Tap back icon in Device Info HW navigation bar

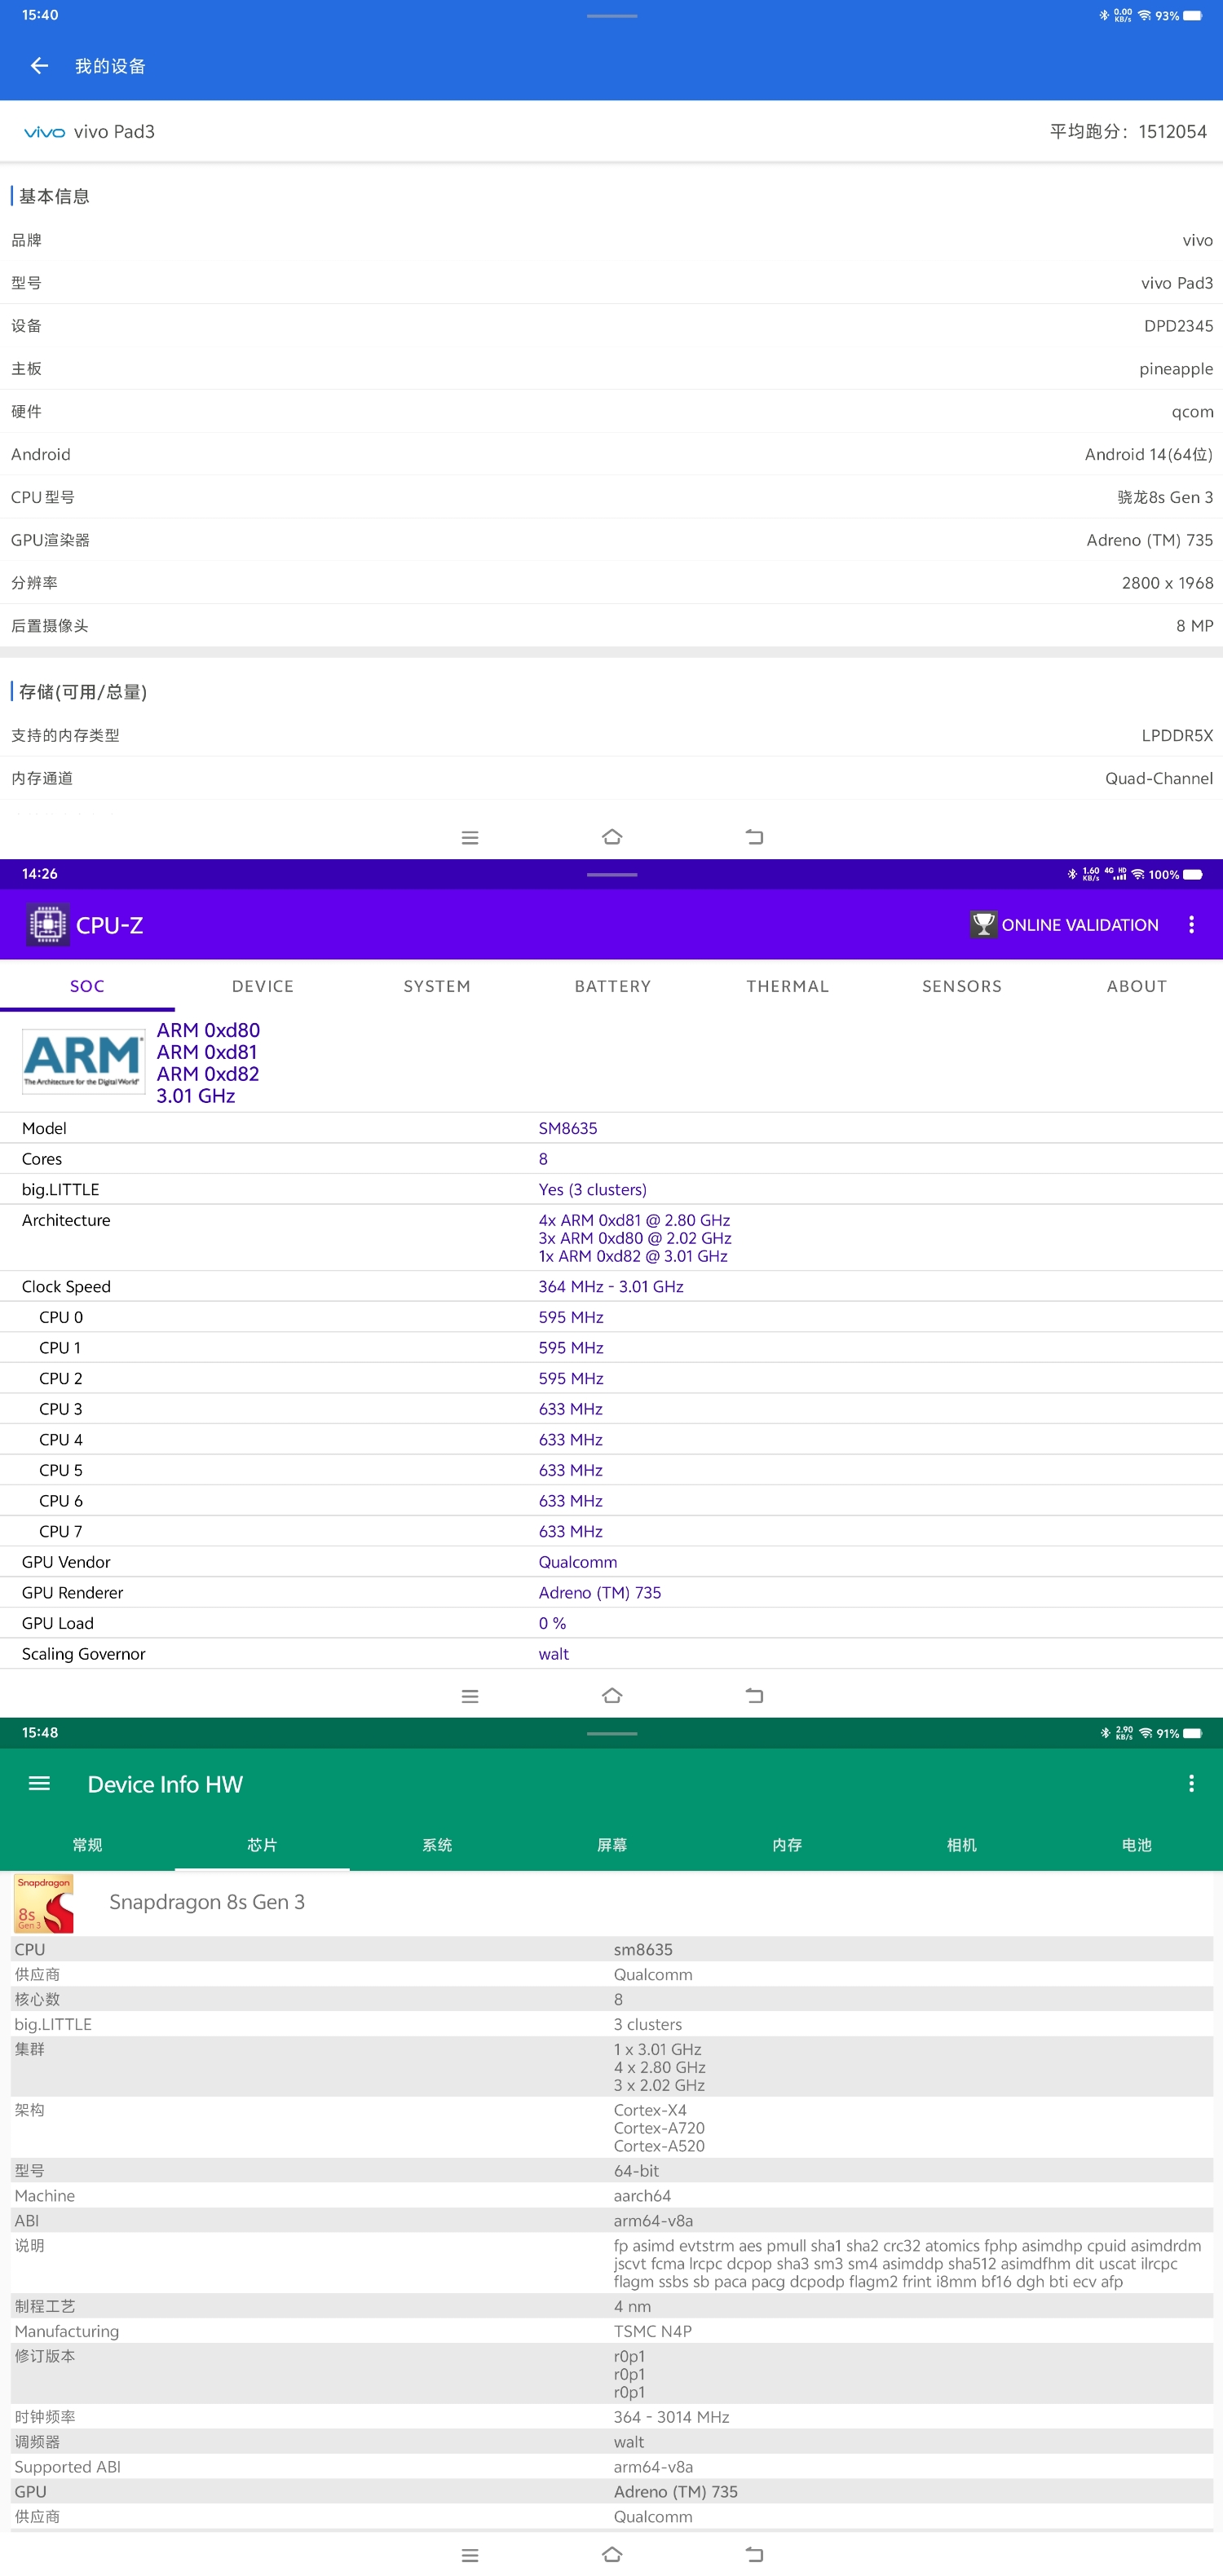(754, 2554)
